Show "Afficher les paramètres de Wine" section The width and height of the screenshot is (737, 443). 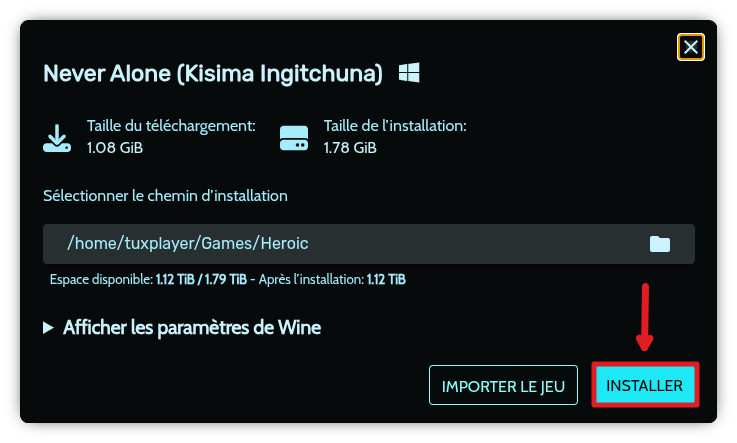click(191, 328)
